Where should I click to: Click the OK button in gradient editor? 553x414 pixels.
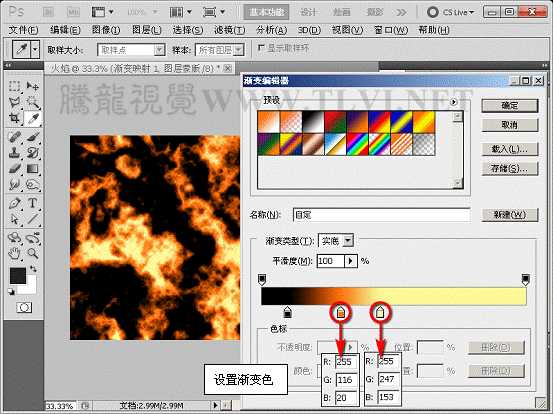coord(510,105)
